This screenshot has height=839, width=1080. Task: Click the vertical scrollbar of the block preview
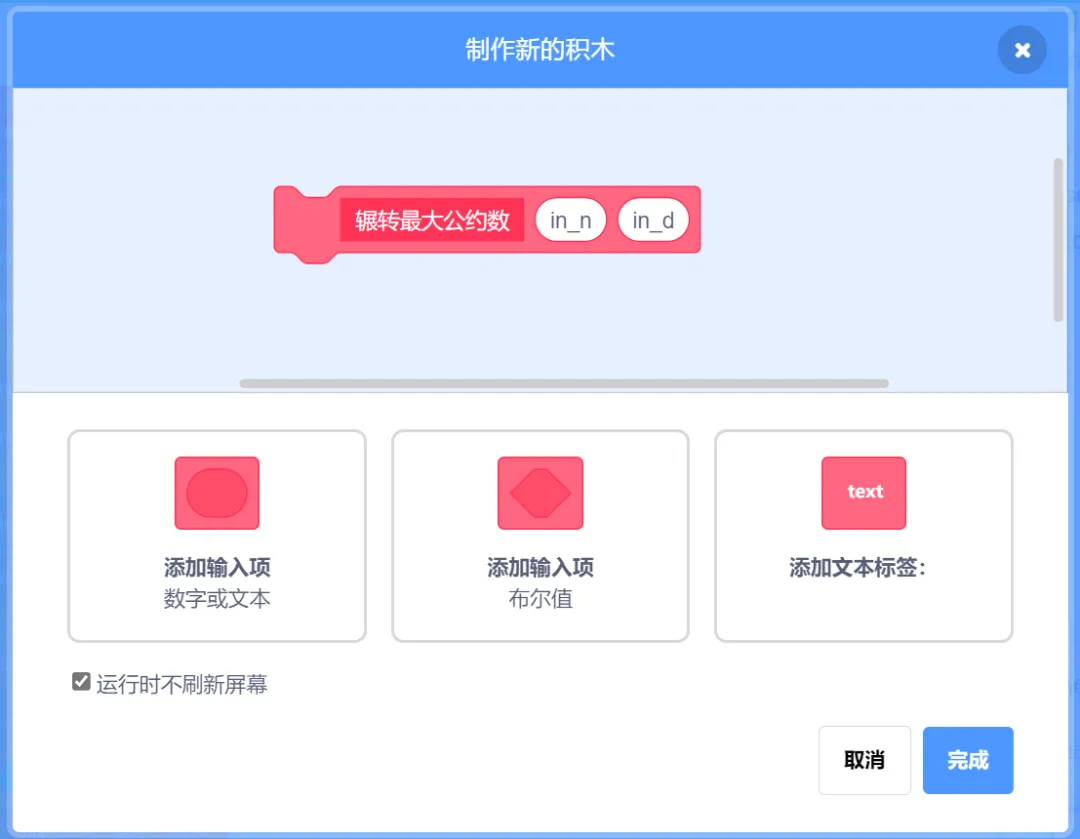pos(1058,240)
